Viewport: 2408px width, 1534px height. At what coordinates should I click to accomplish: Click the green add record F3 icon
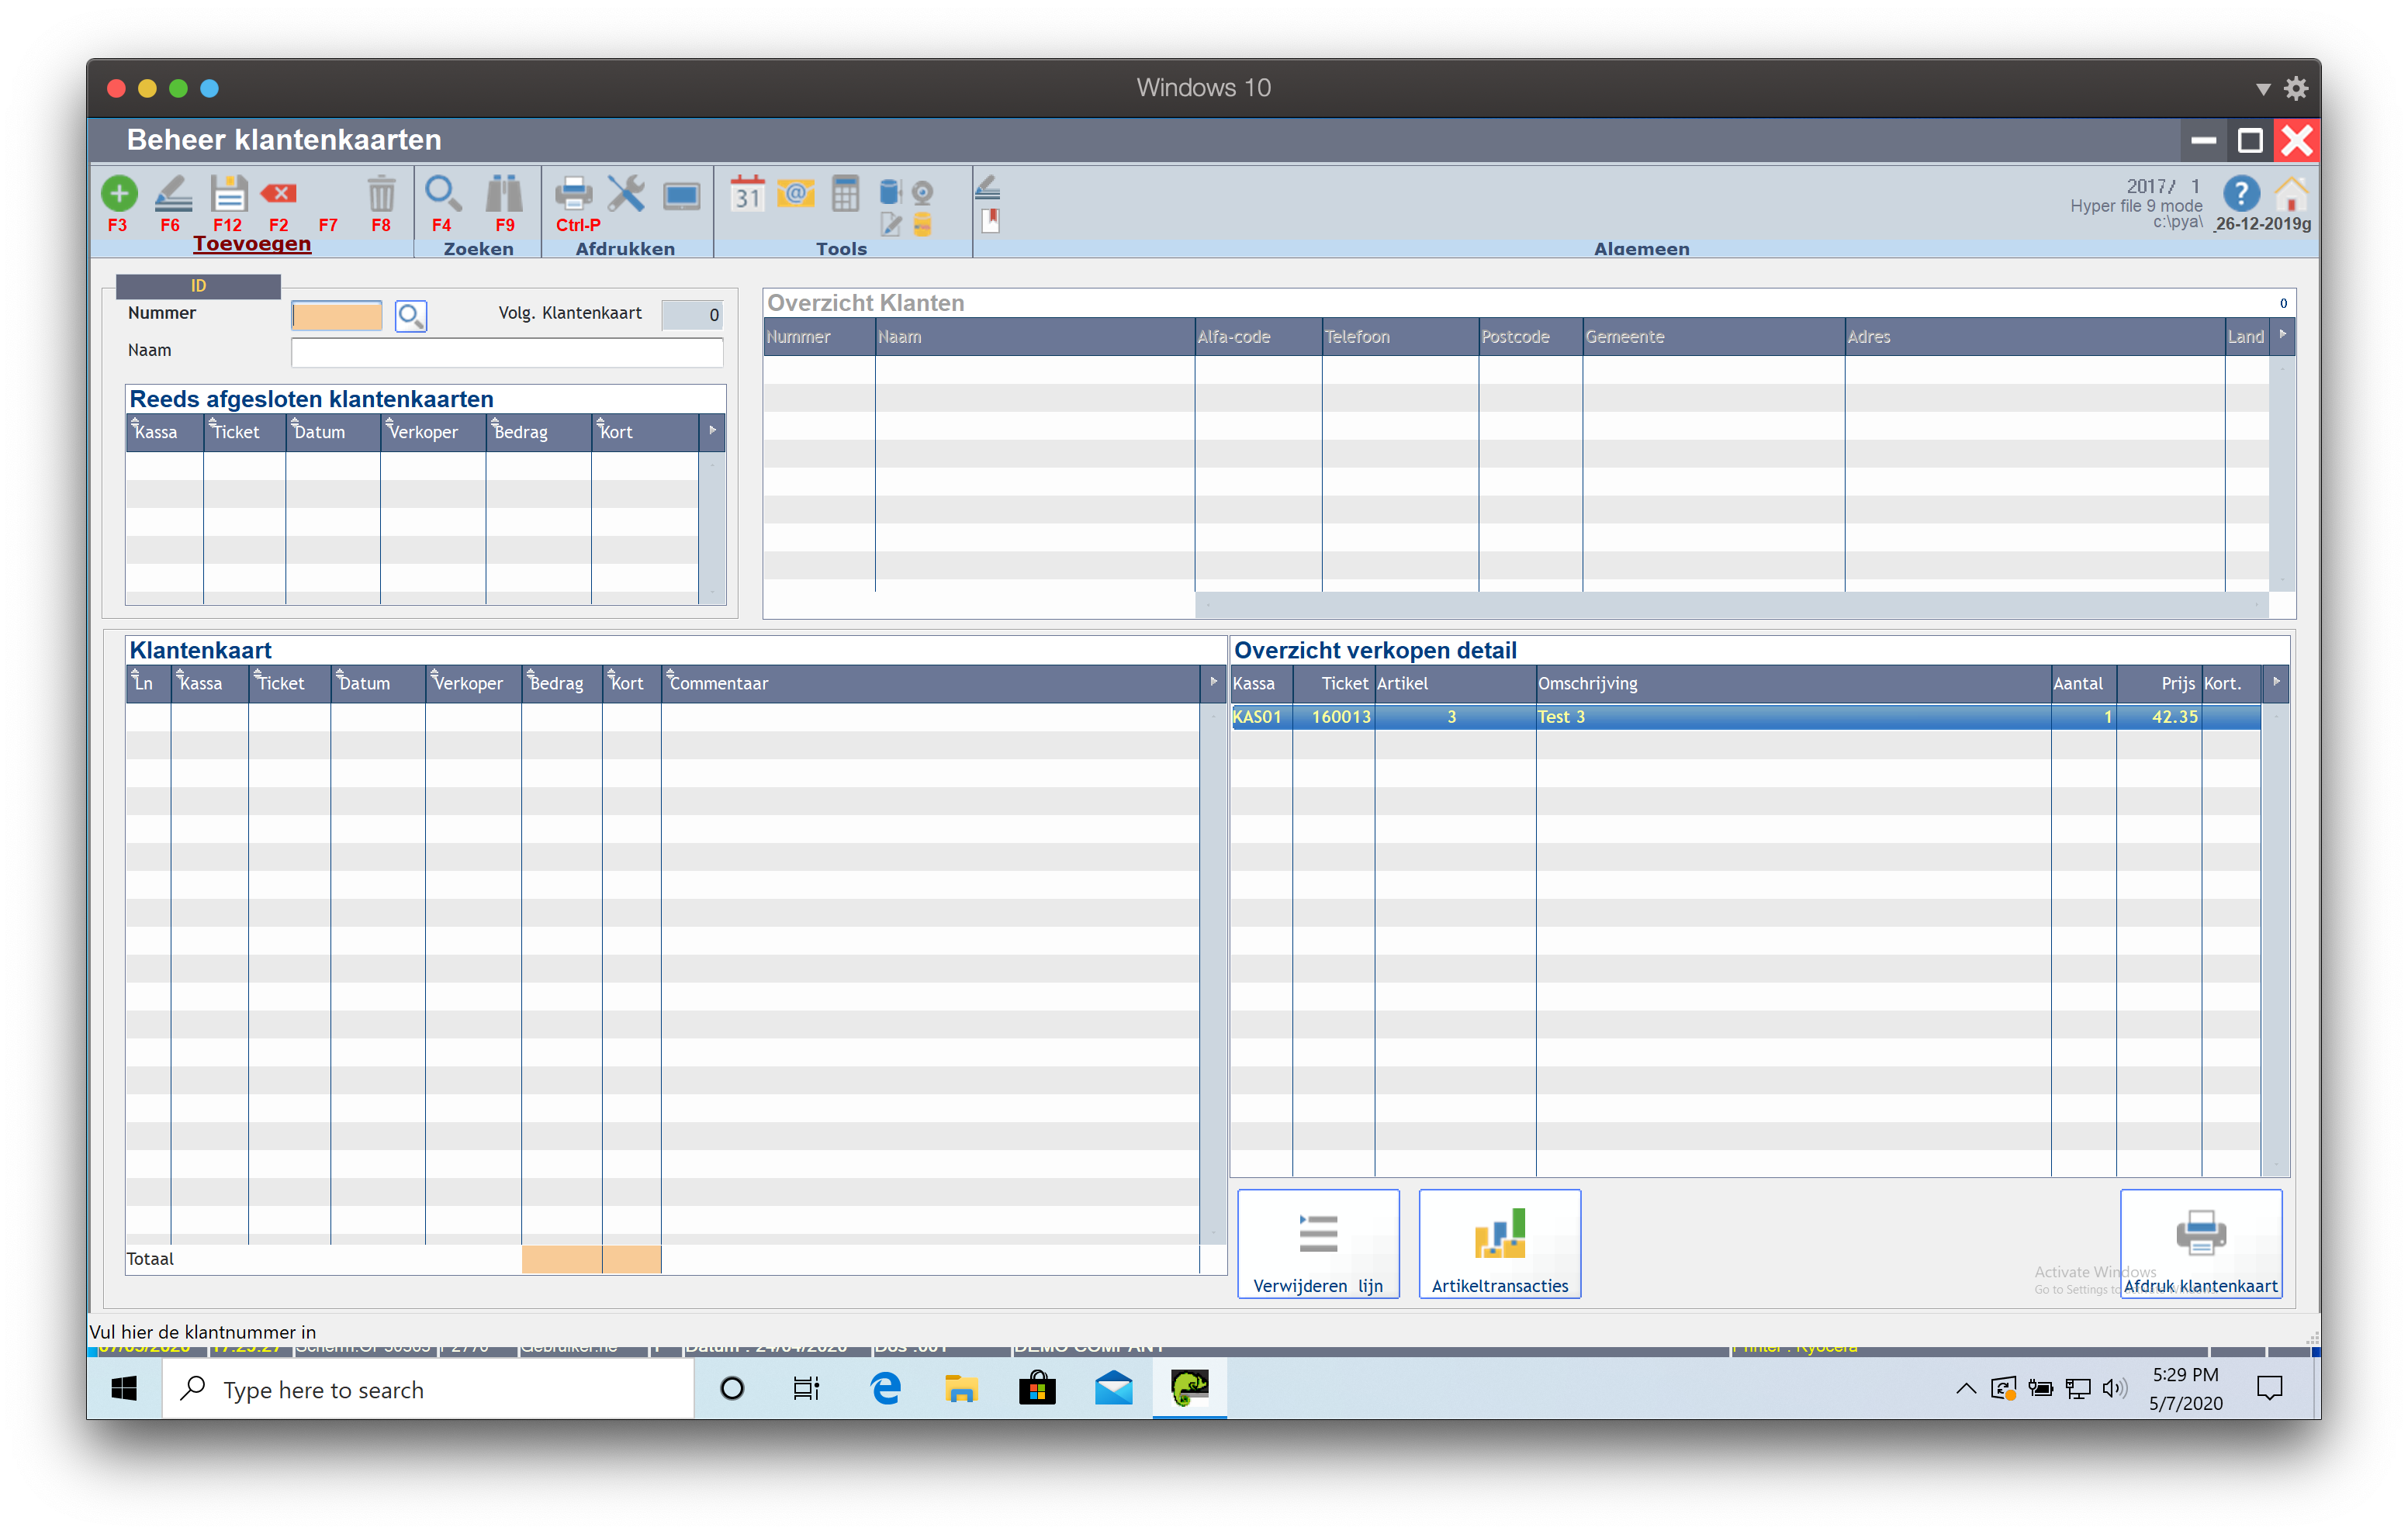point(119,194)
